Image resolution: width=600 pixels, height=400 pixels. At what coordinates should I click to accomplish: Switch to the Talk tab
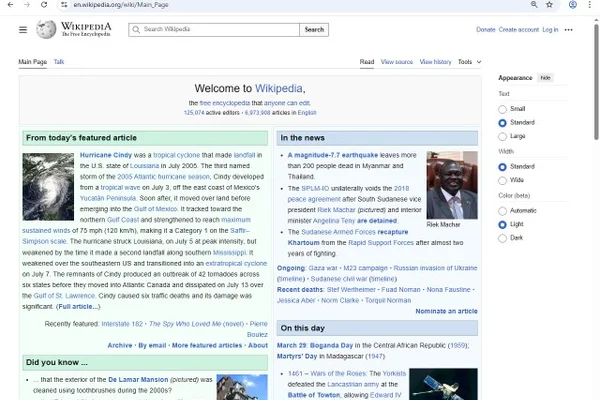coord(59,62)
